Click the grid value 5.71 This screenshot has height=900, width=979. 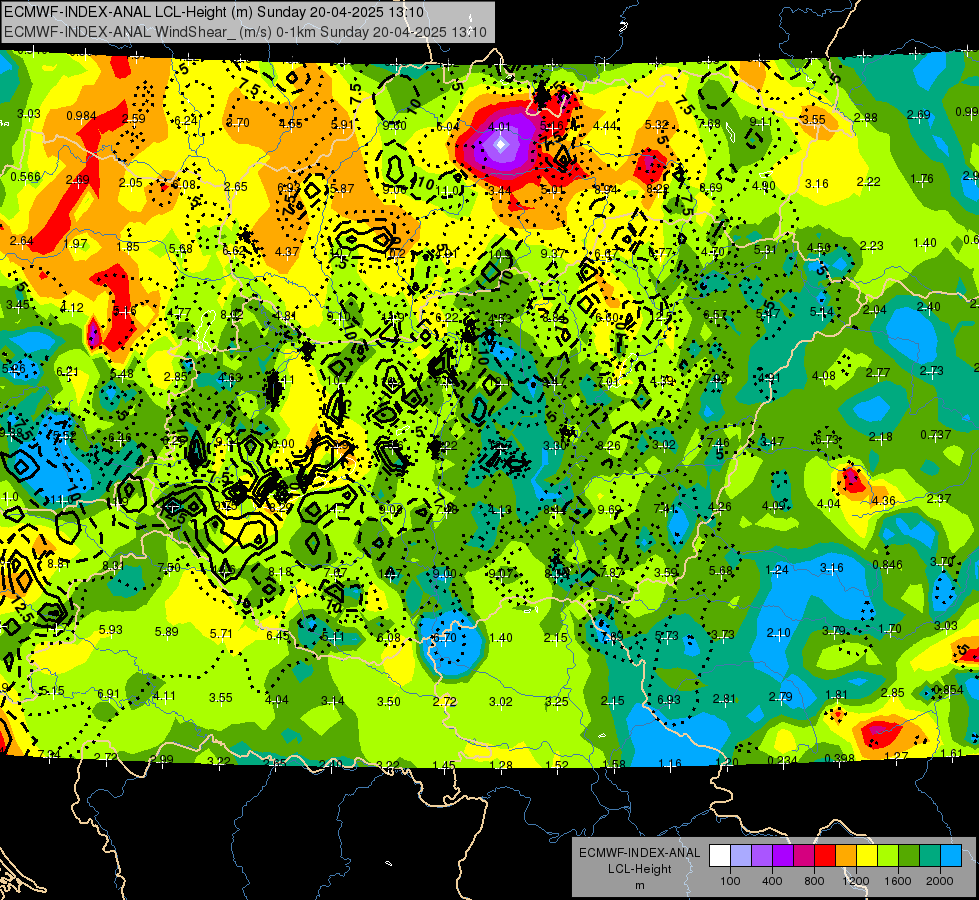coord(221,633)
